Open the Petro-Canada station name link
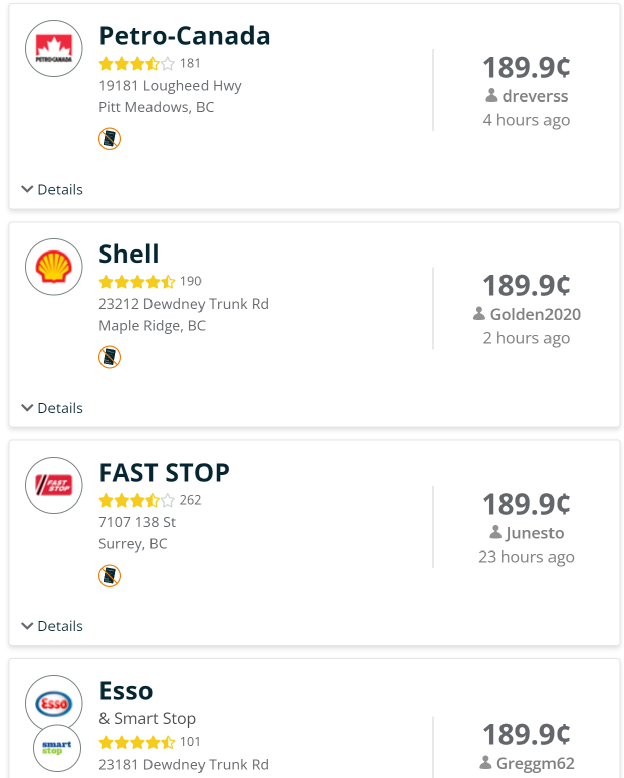Viewport: 624px width, 778px height. coord(184,36)
